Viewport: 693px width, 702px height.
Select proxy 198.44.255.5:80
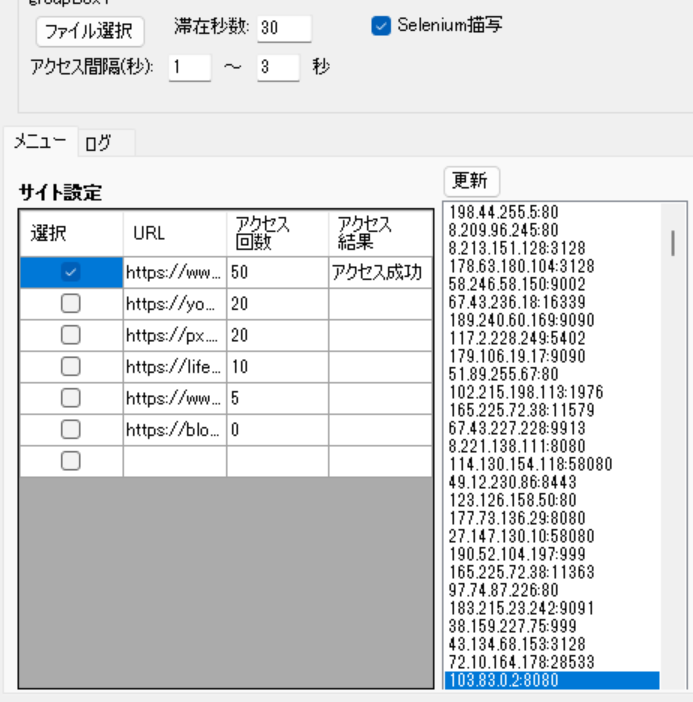pos(552,212)
